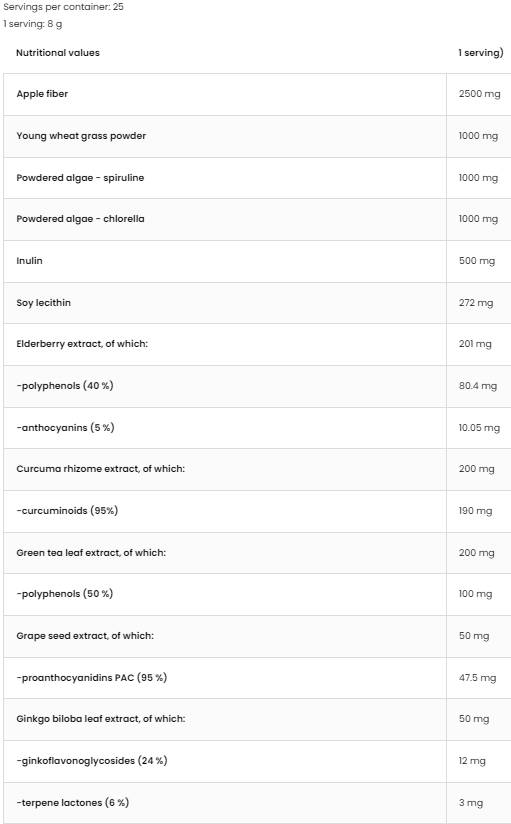This screenshot has width=511, height=824.
Task: Select the 2500 mg value
Action: [x=479, y=94]
